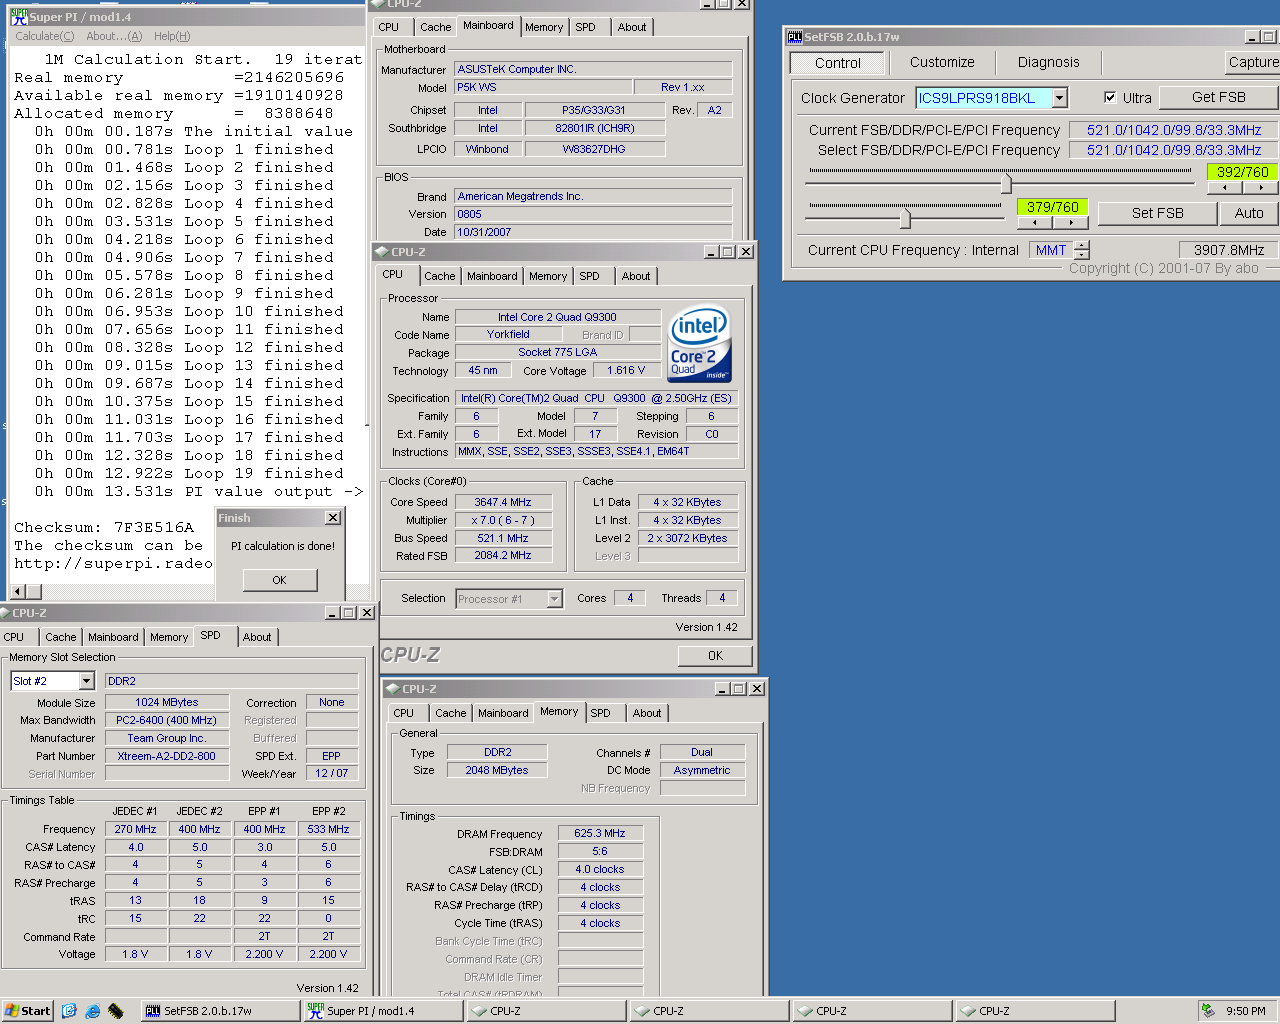Click the Rated FSB value 2084.2 MHz
1280x1024 pixels.
[503, 555]
